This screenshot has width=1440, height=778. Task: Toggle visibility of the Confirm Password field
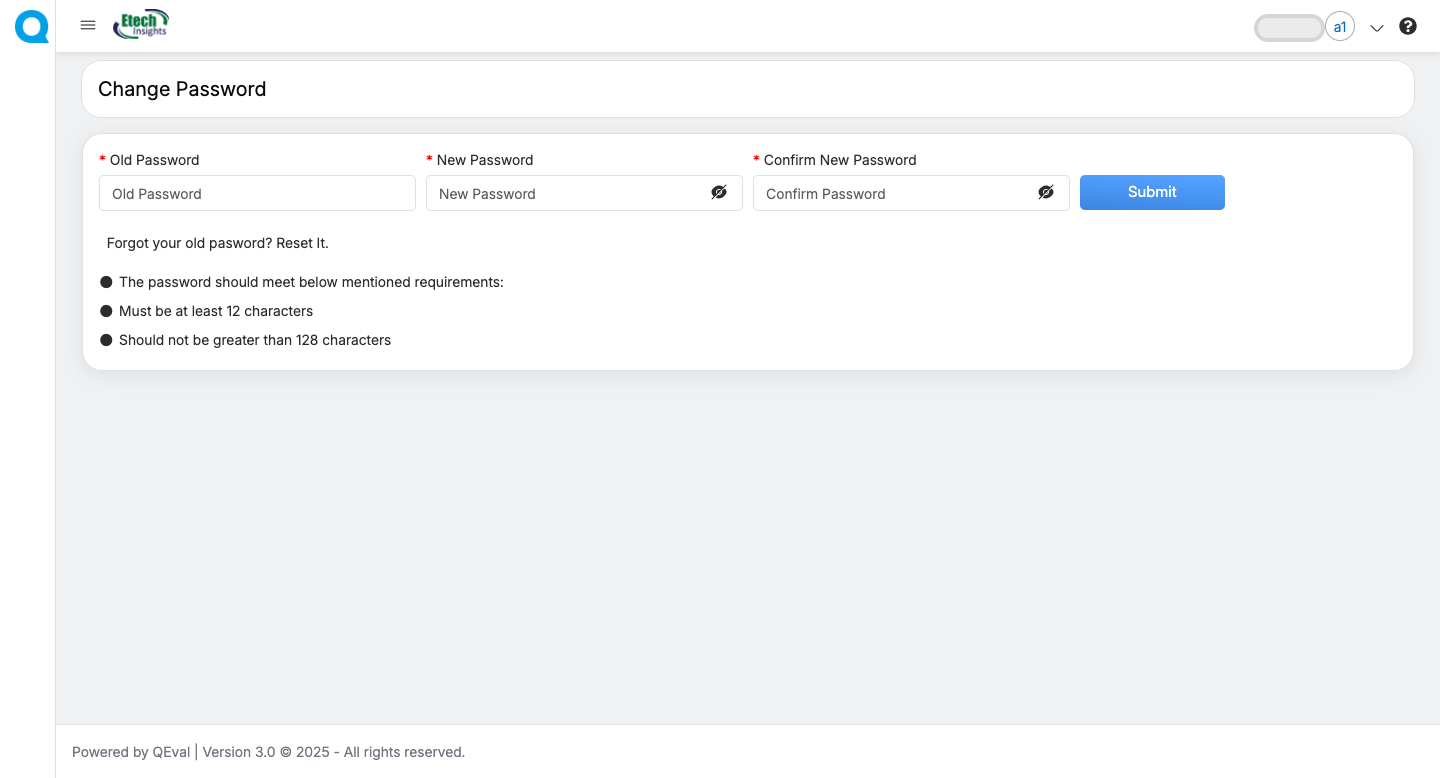coord(1046,193)
